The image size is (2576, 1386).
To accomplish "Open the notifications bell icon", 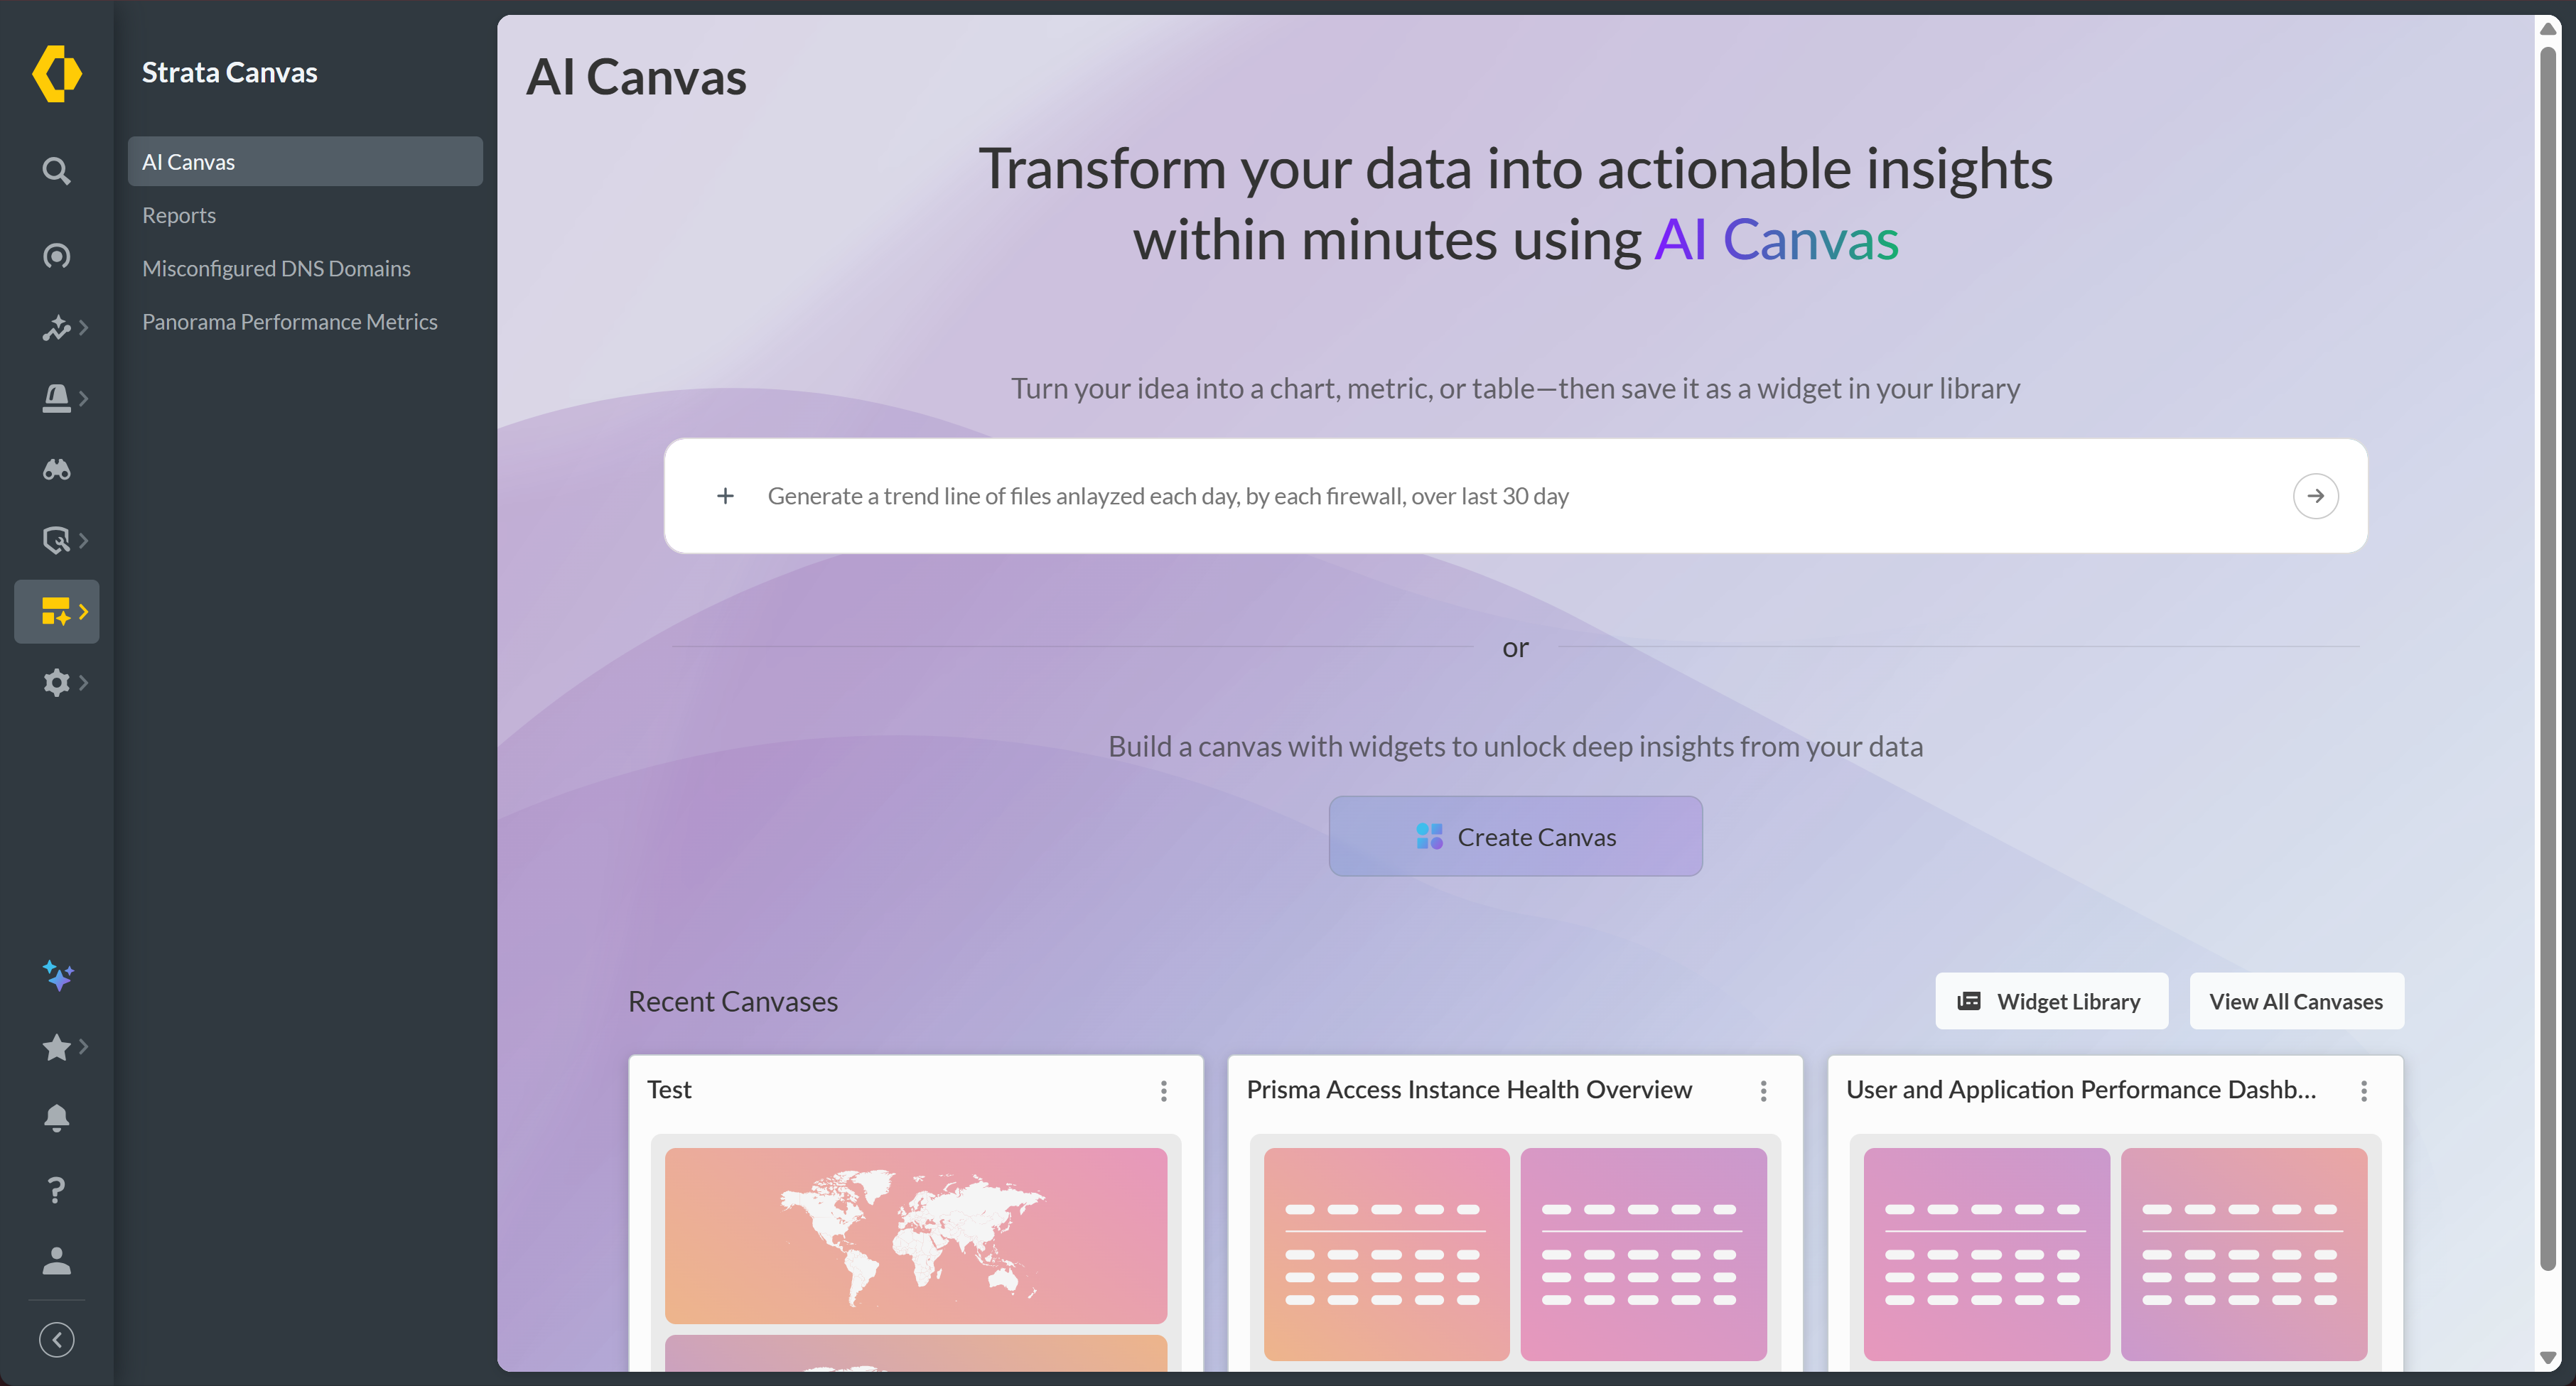I will pos(56,1118).
